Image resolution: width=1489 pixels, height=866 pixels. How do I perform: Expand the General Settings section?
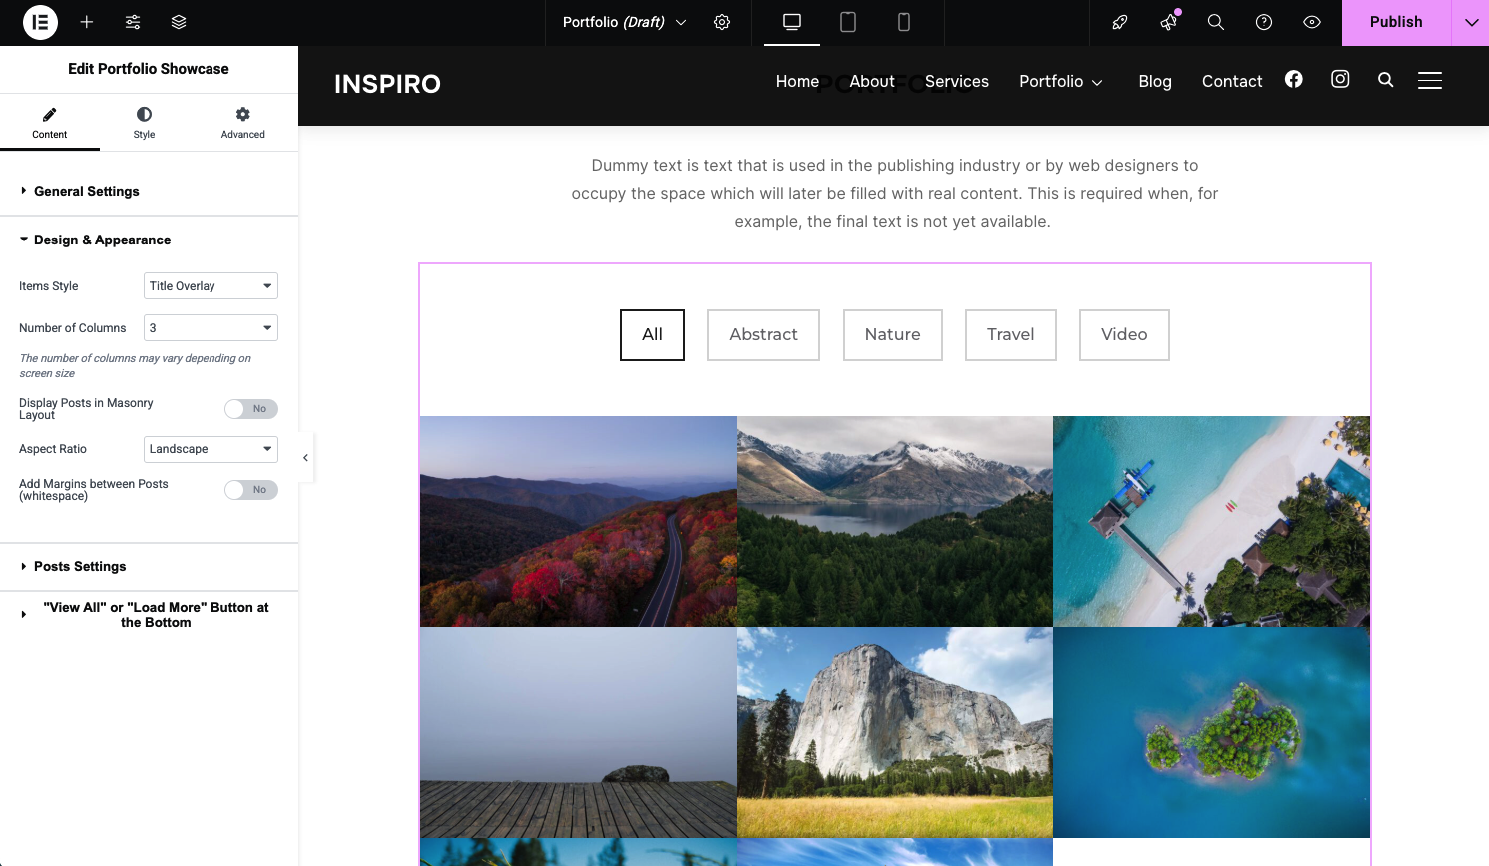[x=86, y=192]
